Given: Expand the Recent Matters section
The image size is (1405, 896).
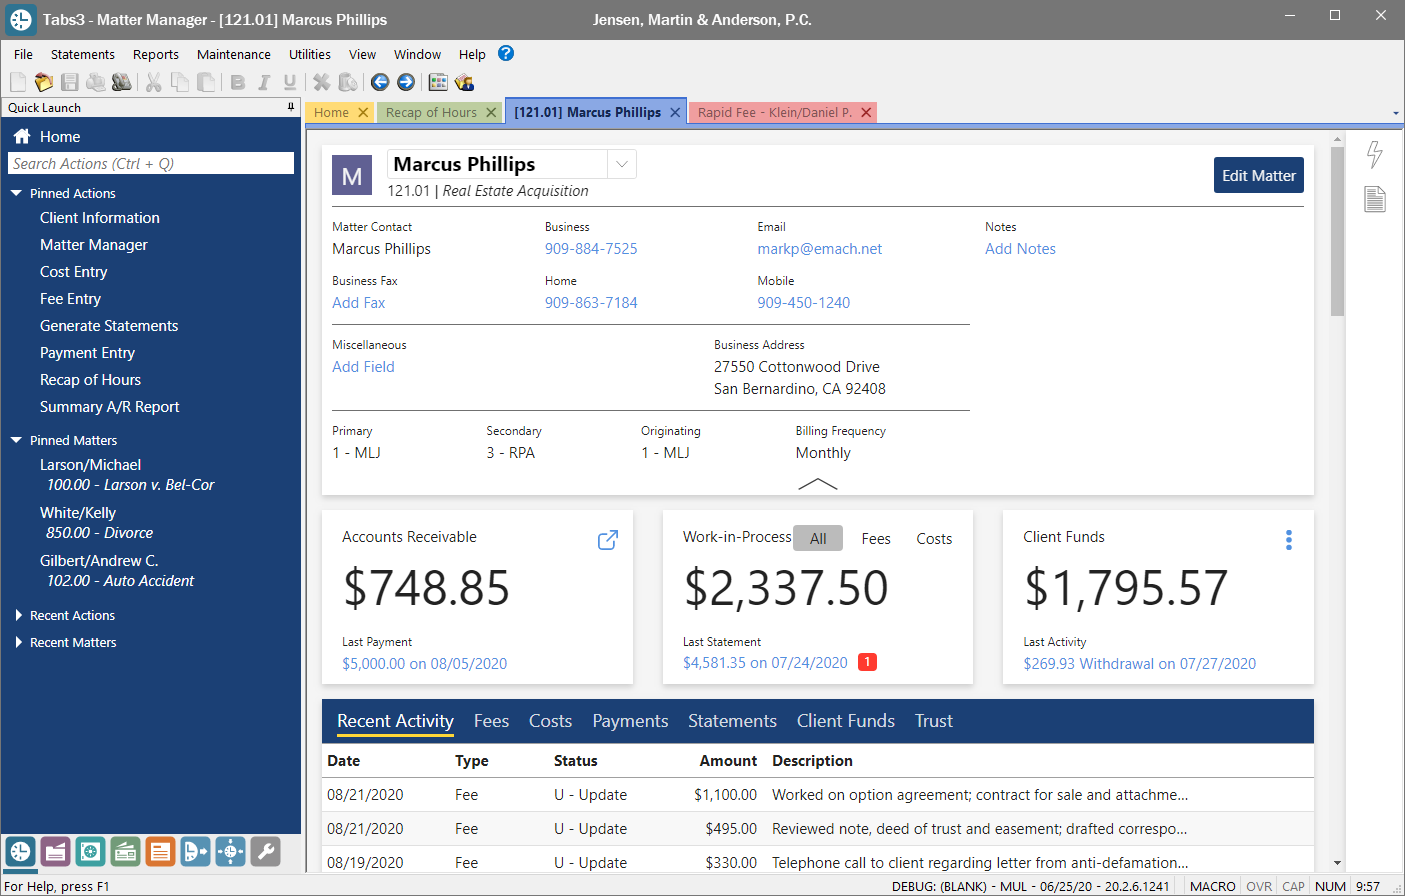Looking at the screenshot, I should (x=18, y=642).
